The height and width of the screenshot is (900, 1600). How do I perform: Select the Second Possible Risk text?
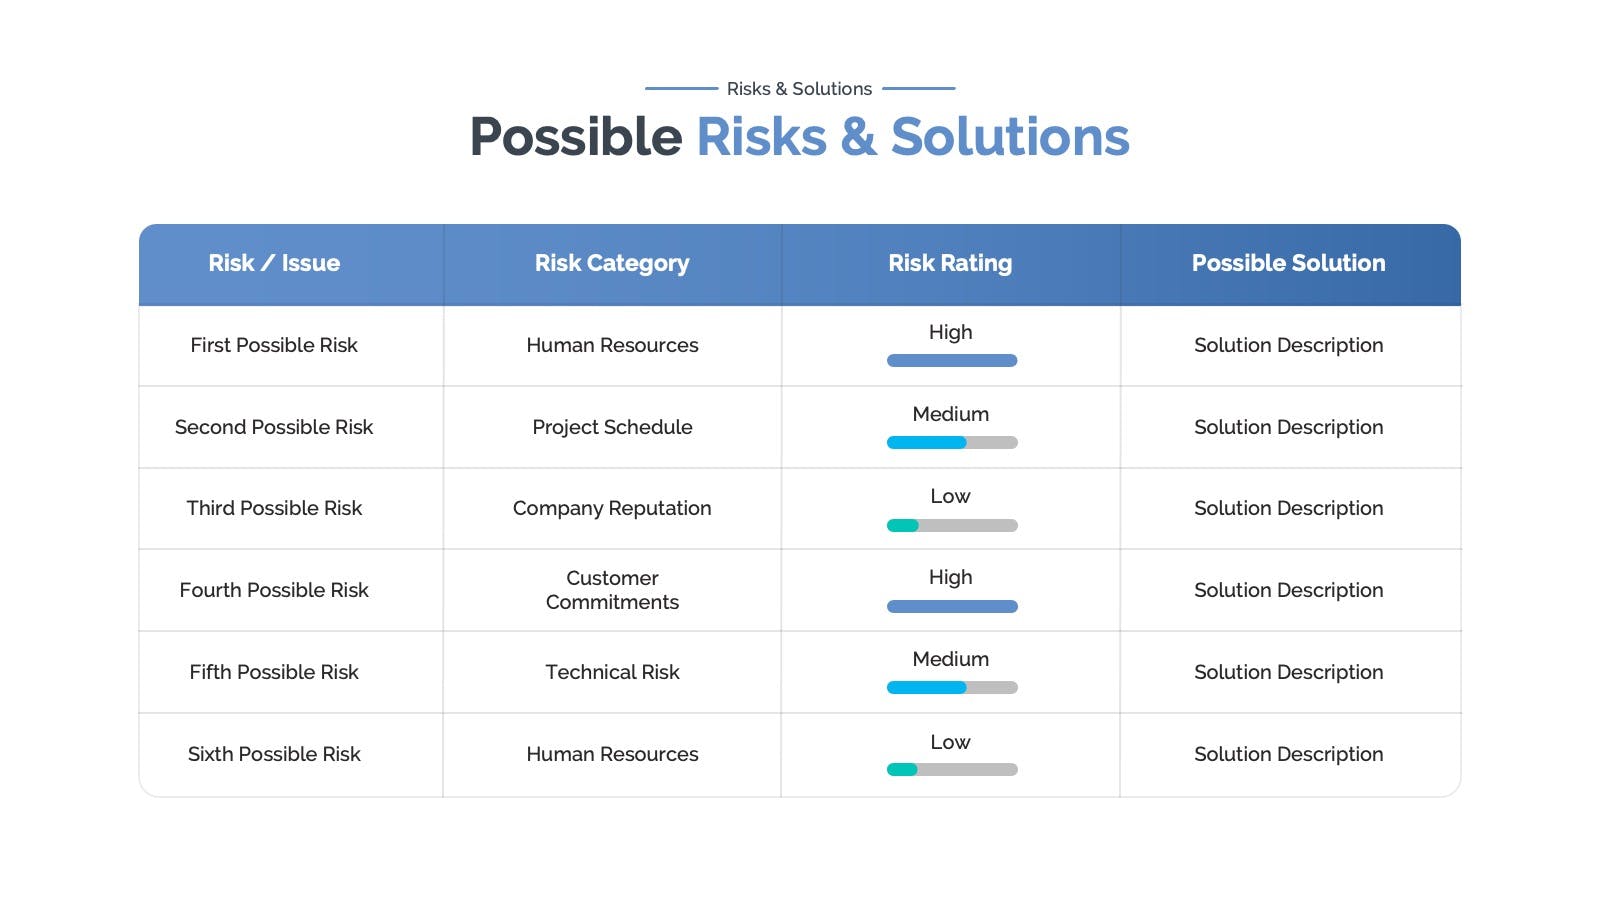pyautogui.click(x=274, y=427)
